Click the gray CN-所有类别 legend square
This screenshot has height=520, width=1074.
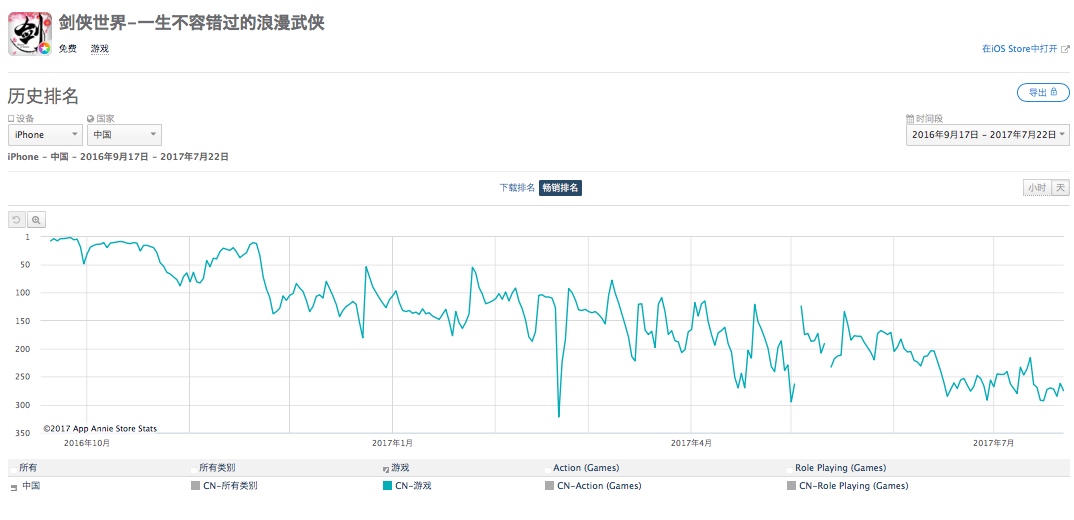pyautogui.click(x=195, y=486)
